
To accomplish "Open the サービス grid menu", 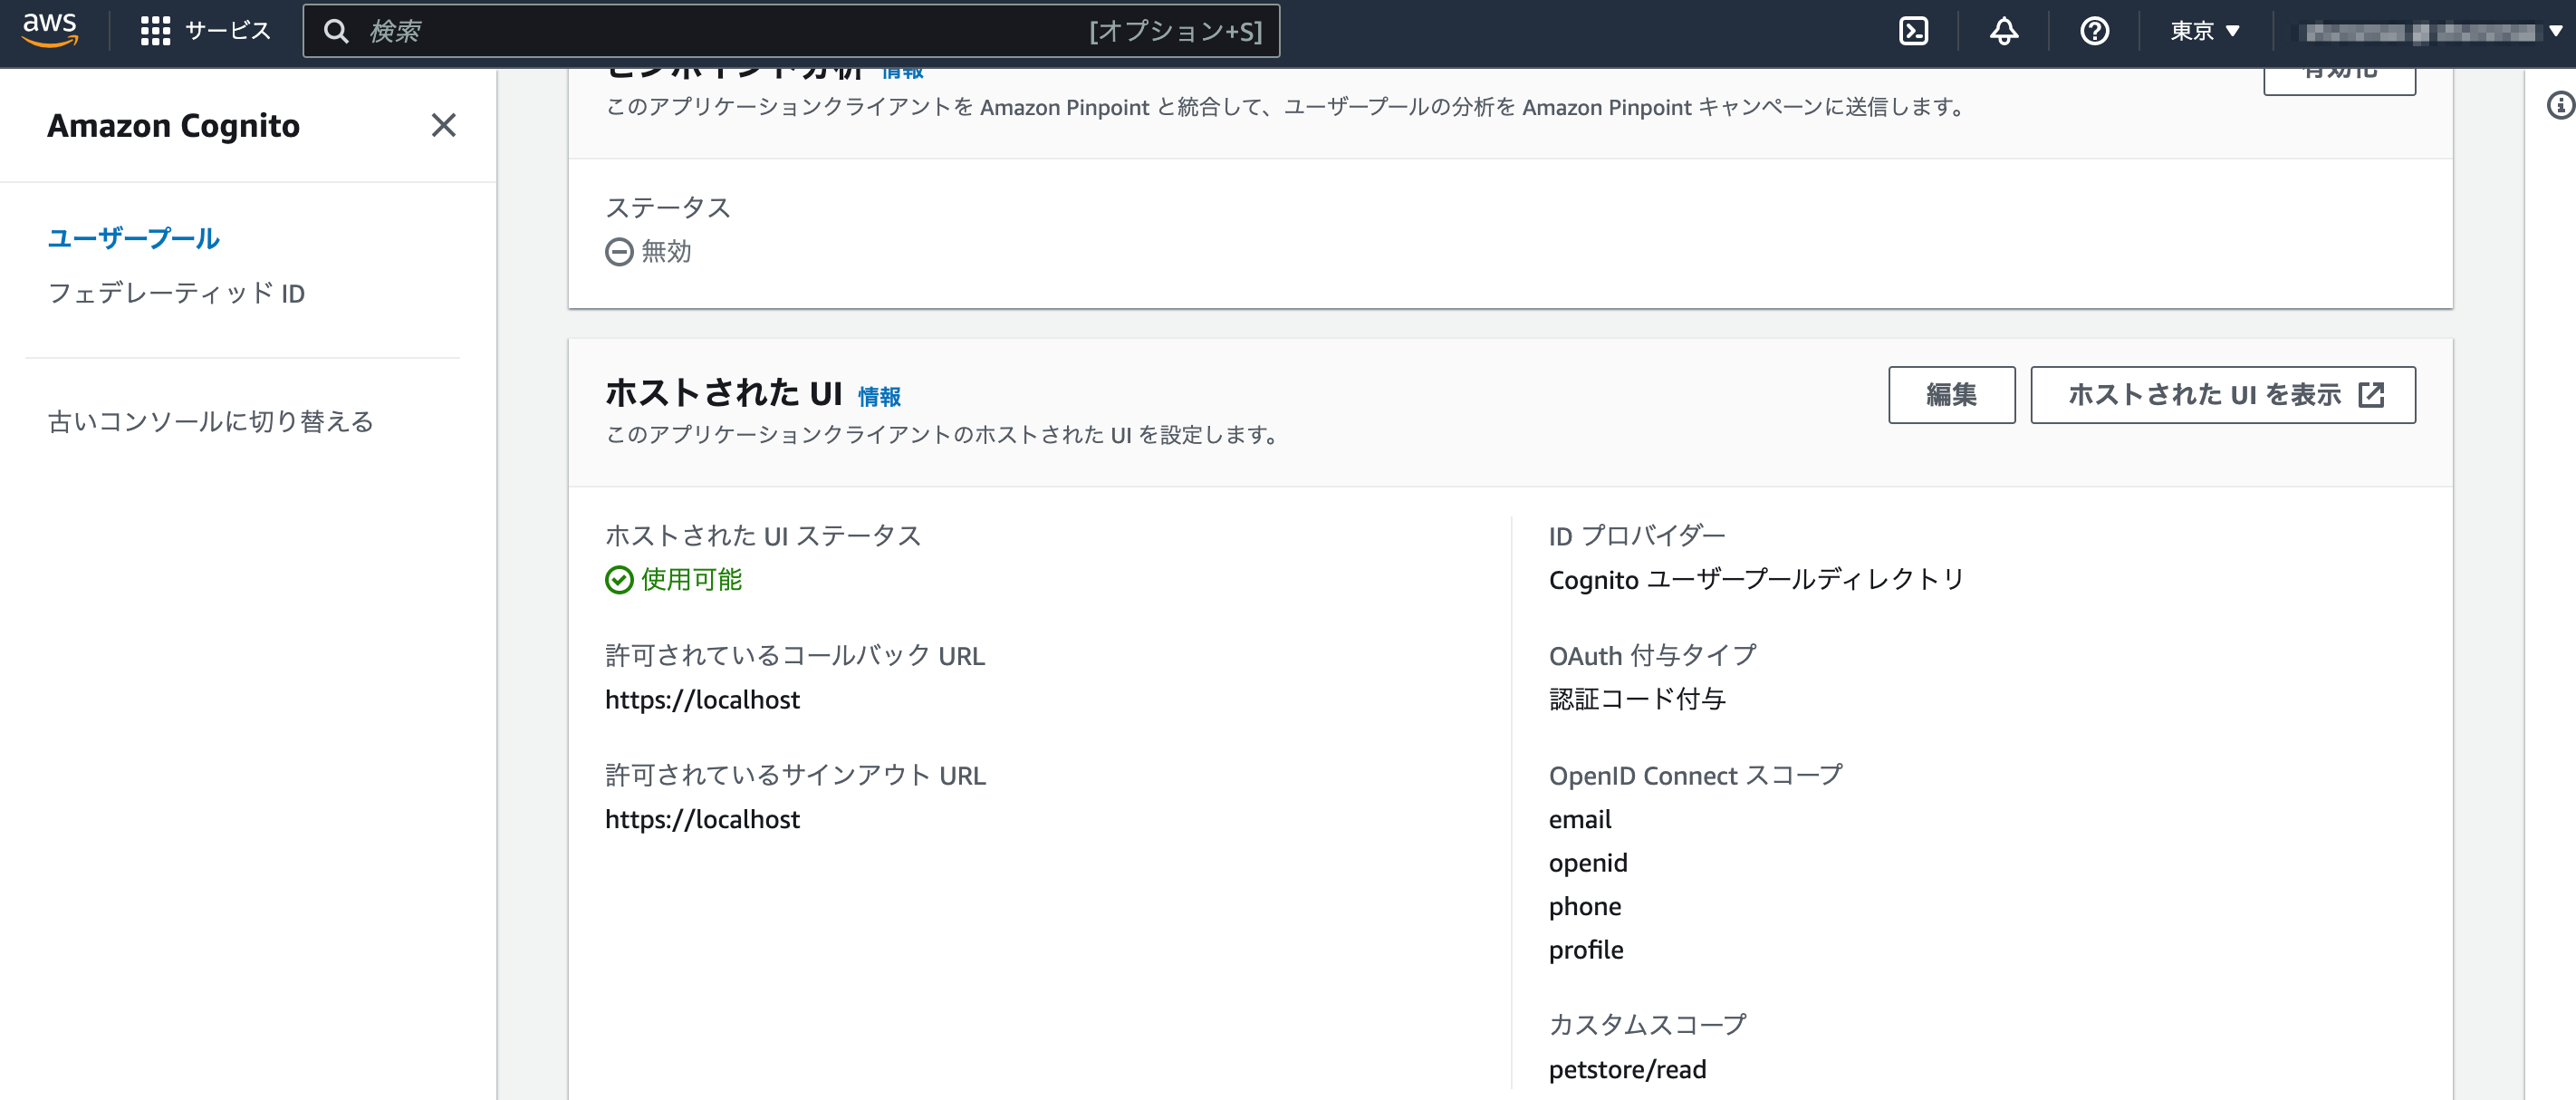I will click(x=205, y=31).
